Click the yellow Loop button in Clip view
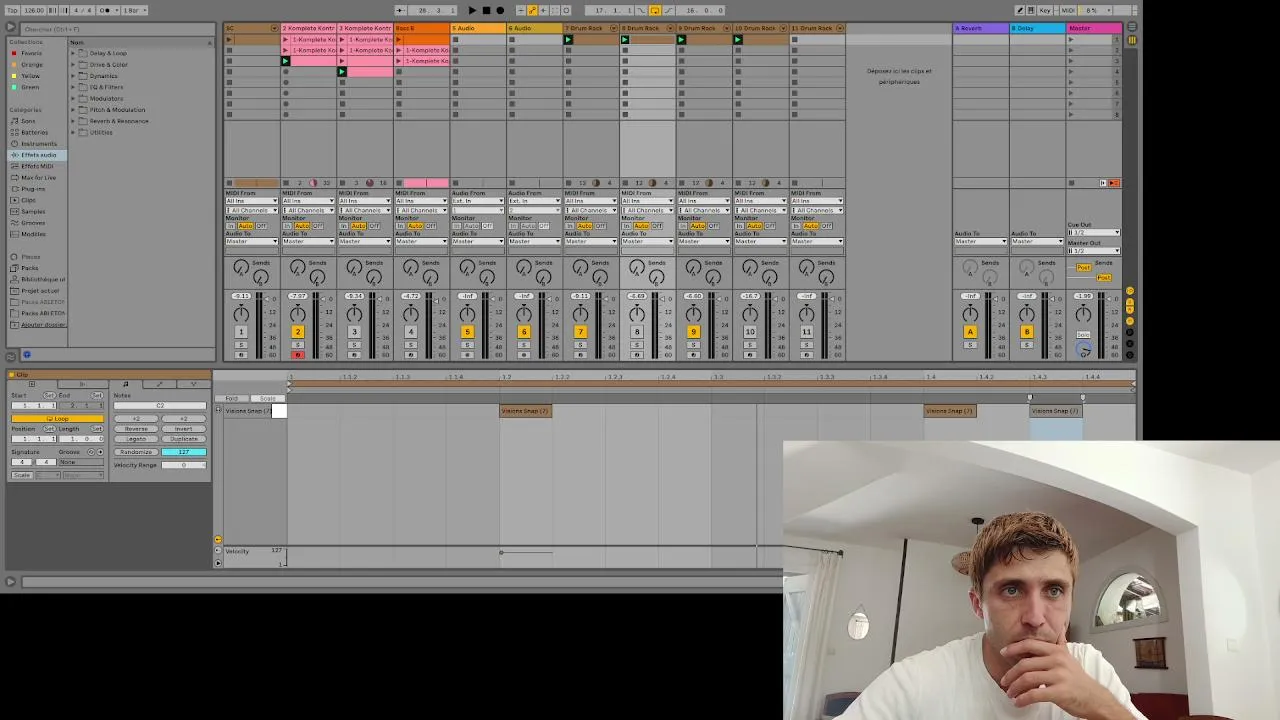 pos(57,418)
